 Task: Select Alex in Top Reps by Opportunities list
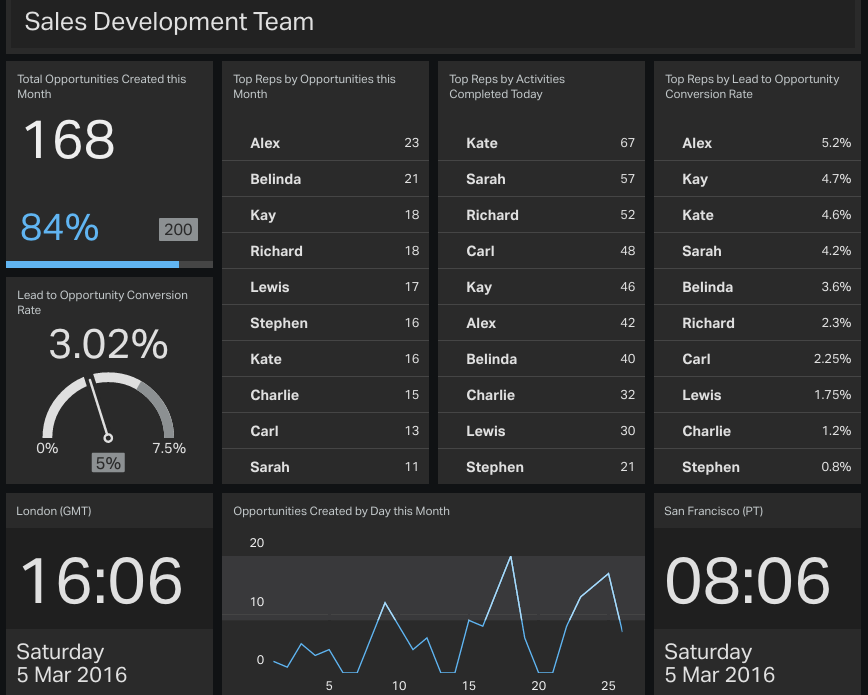point(264,143)
